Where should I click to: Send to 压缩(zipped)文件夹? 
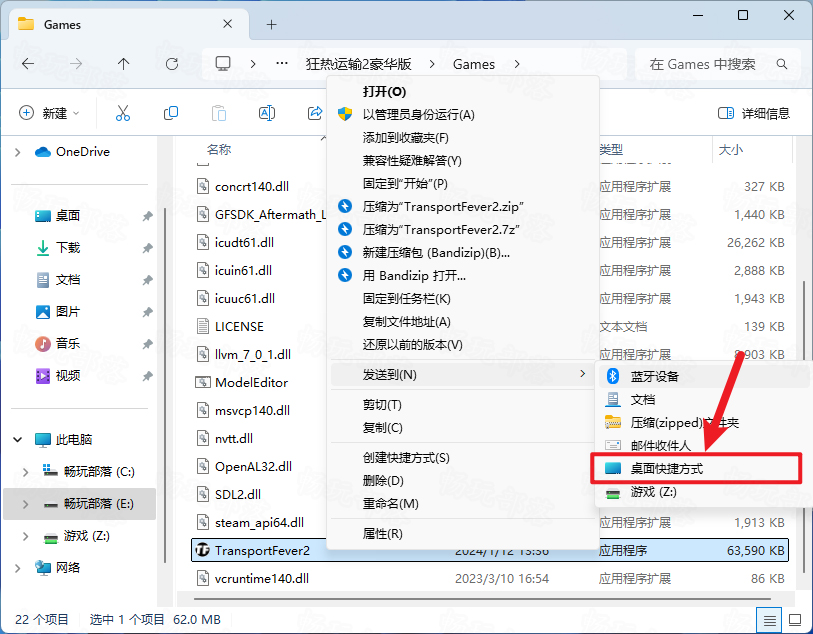click(x=704, y=422)
